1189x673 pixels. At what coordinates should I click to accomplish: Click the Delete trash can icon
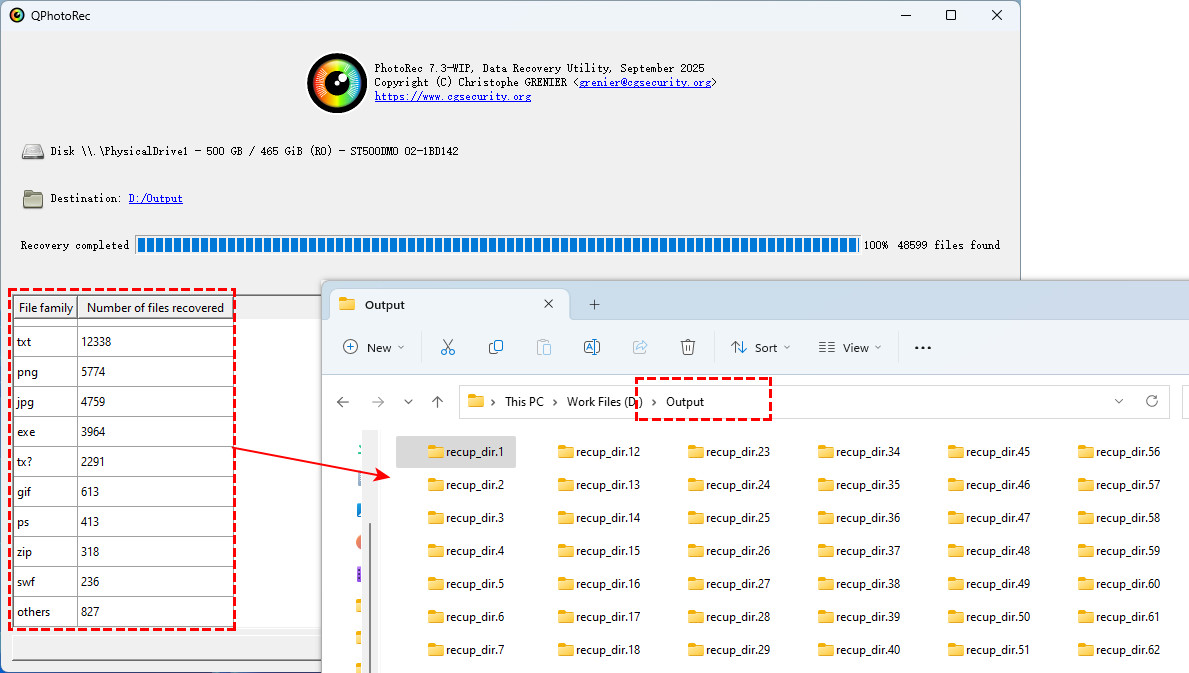(x=688, y=347)
